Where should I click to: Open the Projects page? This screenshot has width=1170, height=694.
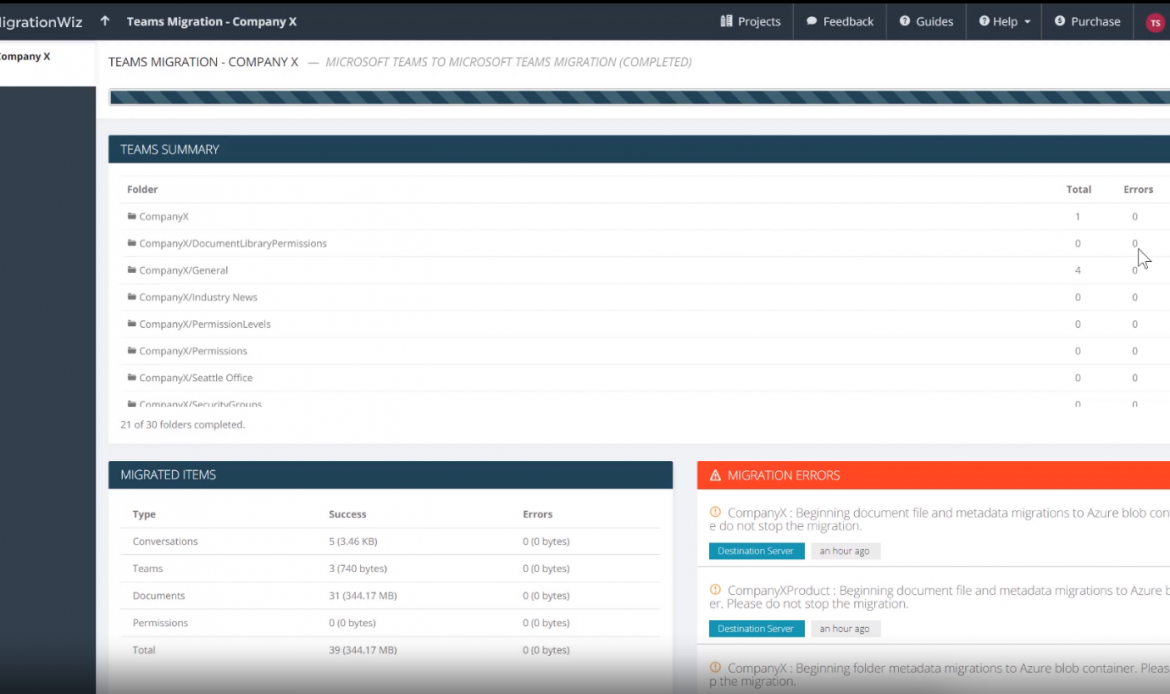point(750,22)
